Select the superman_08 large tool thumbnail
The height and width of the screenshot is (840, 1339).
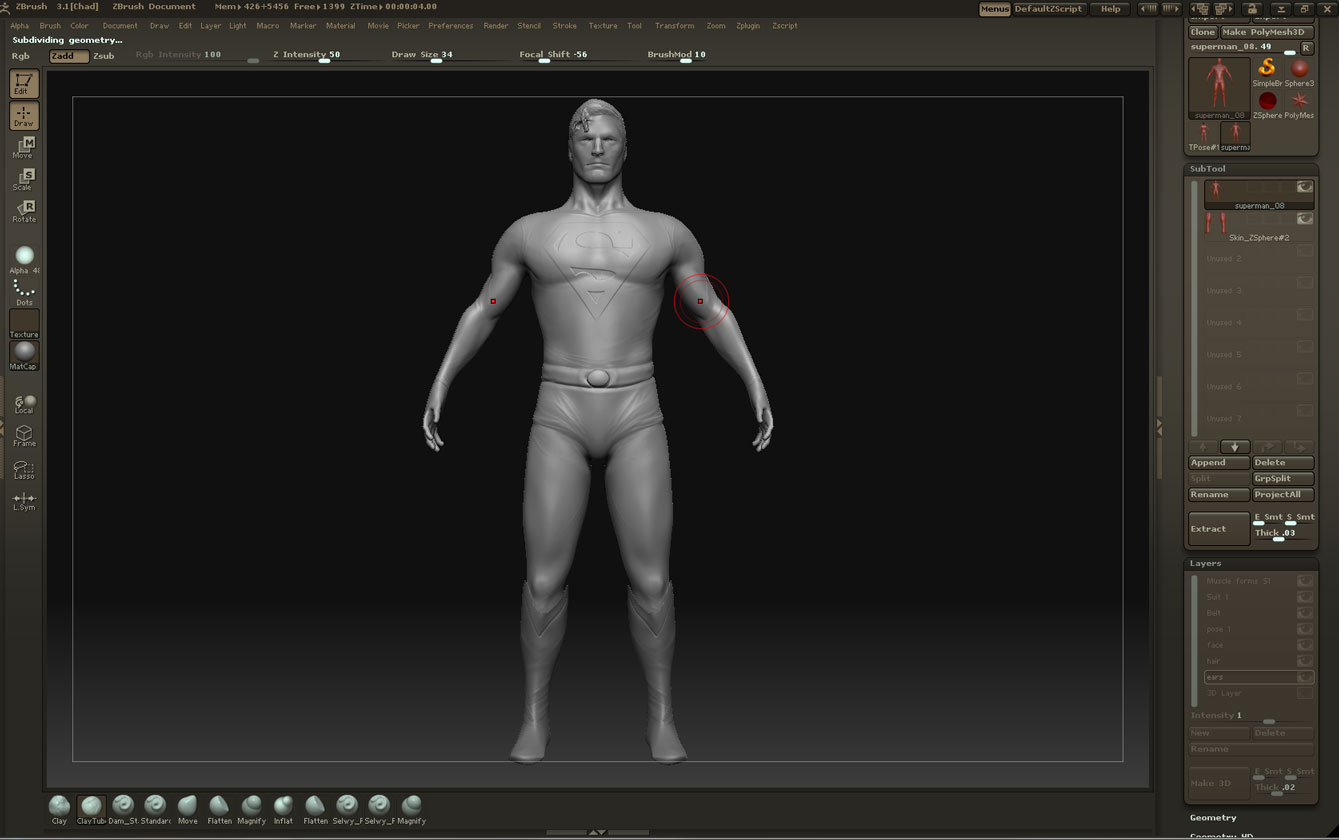click(1219, 89)
